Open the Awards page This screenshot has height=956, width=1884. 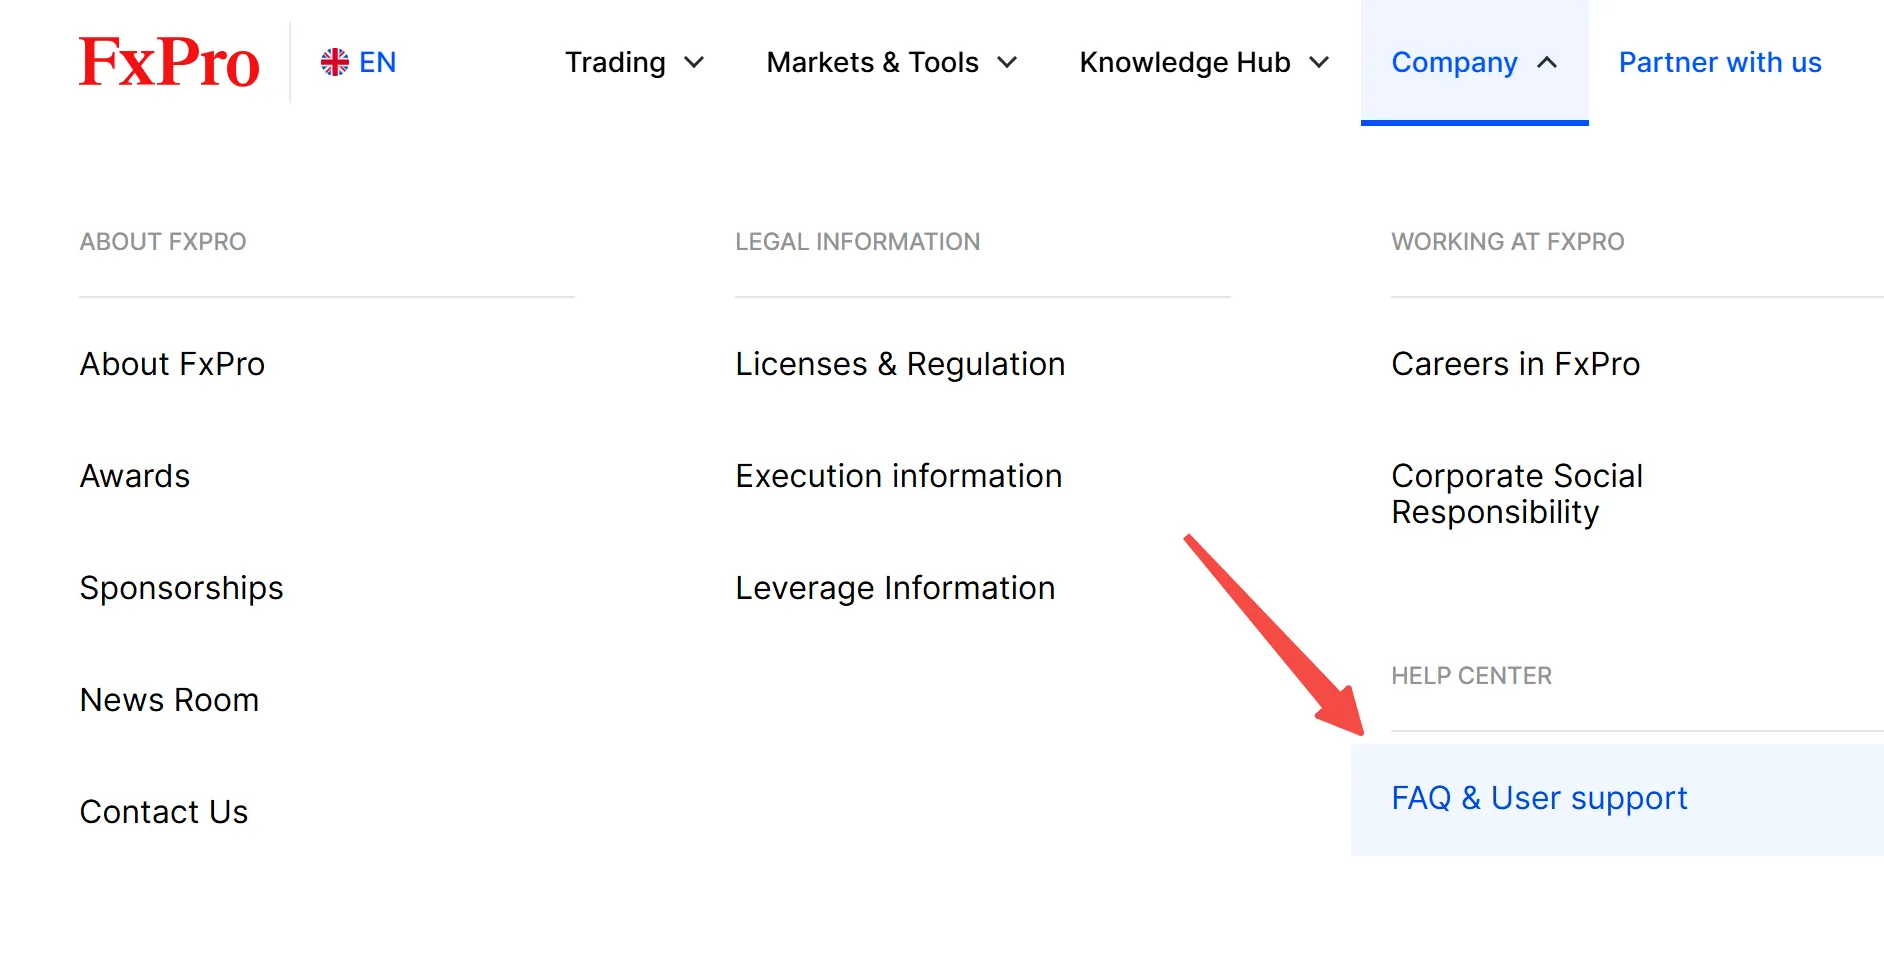pos(135,476)
